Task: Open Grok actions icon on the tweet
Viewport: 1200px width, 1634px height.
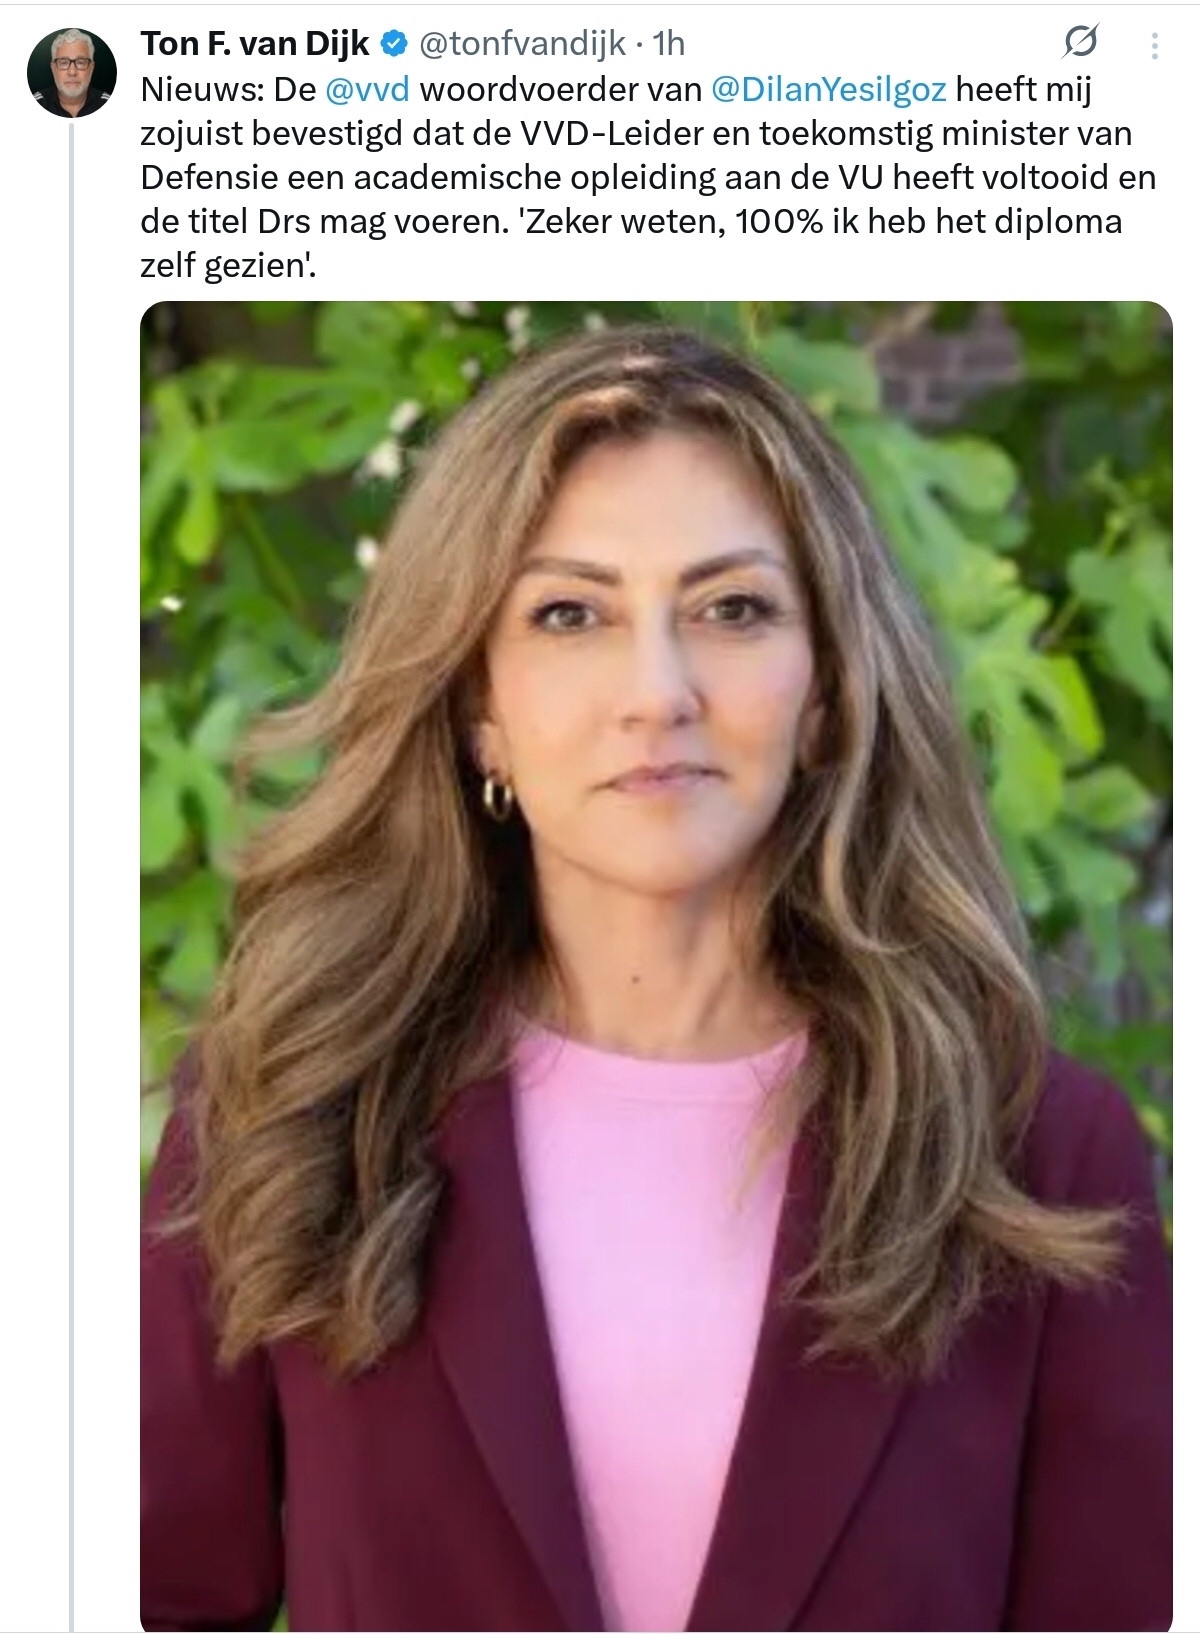Action: pos(1081,42)
